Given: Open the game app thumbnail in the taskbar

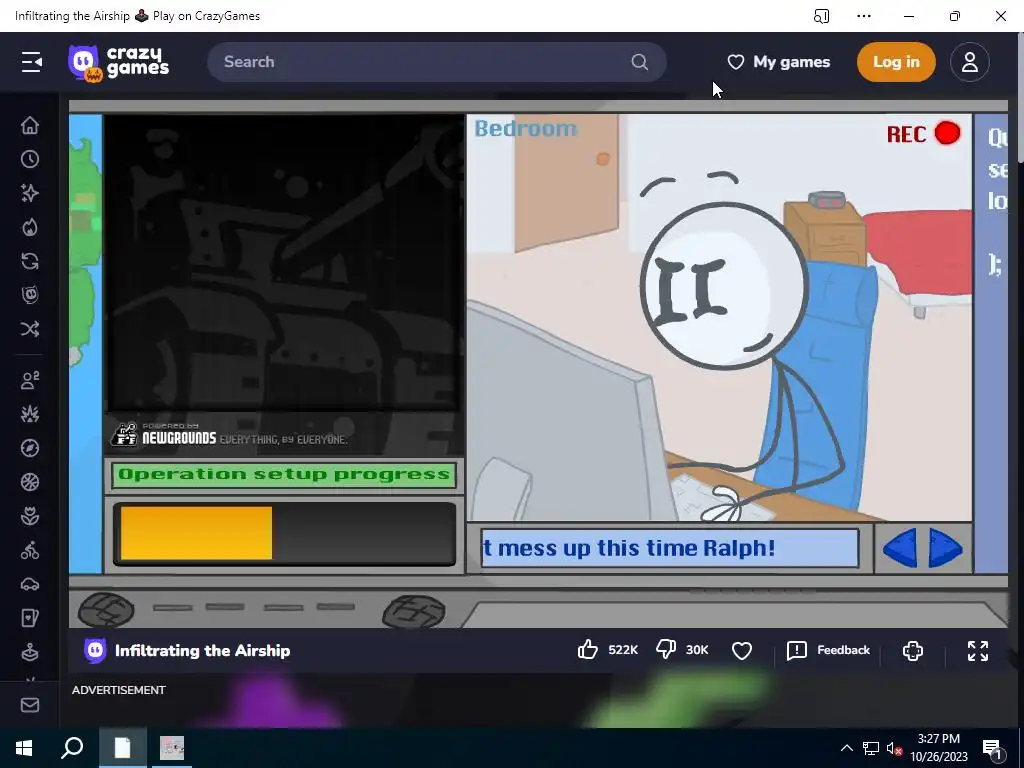Looking at the screenshot, I should [172, 748].
